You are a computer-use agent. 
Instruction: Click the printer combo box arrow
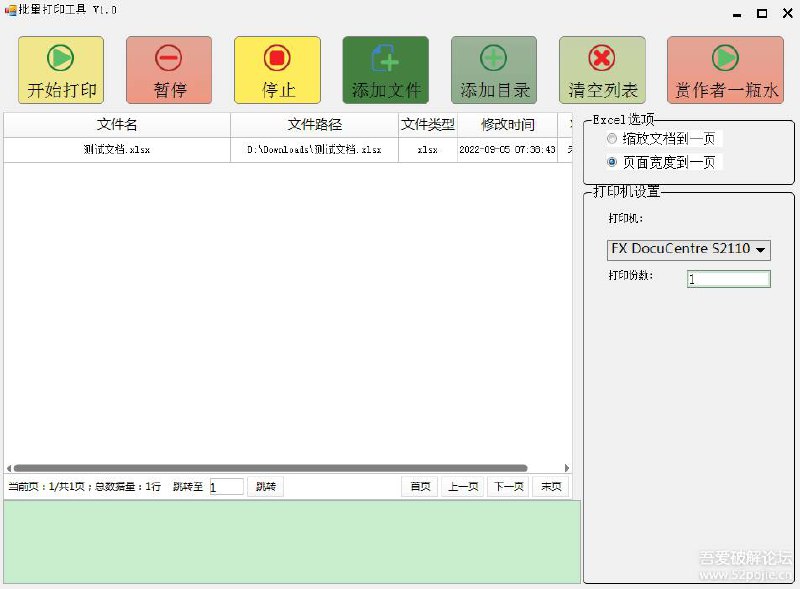763,249
